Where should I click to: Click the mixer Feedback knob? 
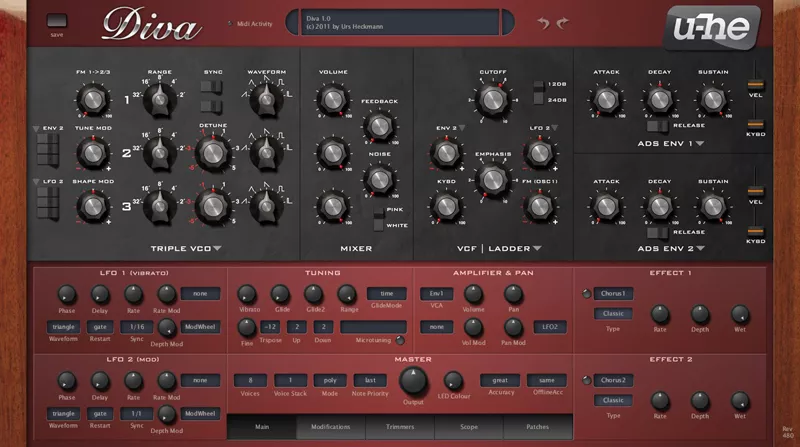coord(377,125)
